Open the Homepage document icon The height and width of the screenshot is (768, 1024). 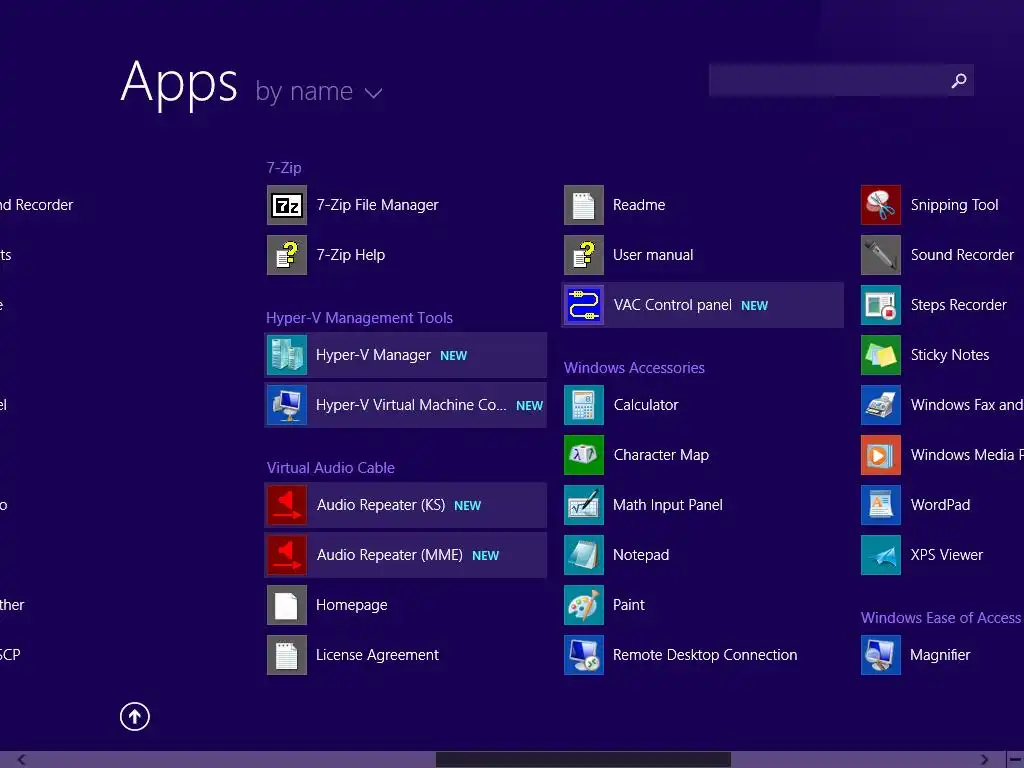tap(287, 605)
